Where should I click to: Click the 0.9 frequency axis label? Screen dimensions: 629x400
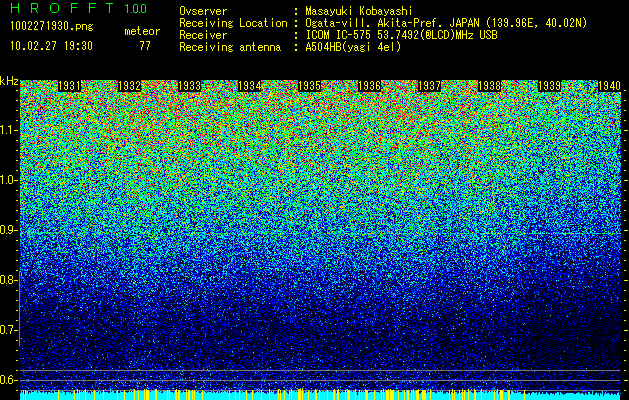(x=8, y=230)
